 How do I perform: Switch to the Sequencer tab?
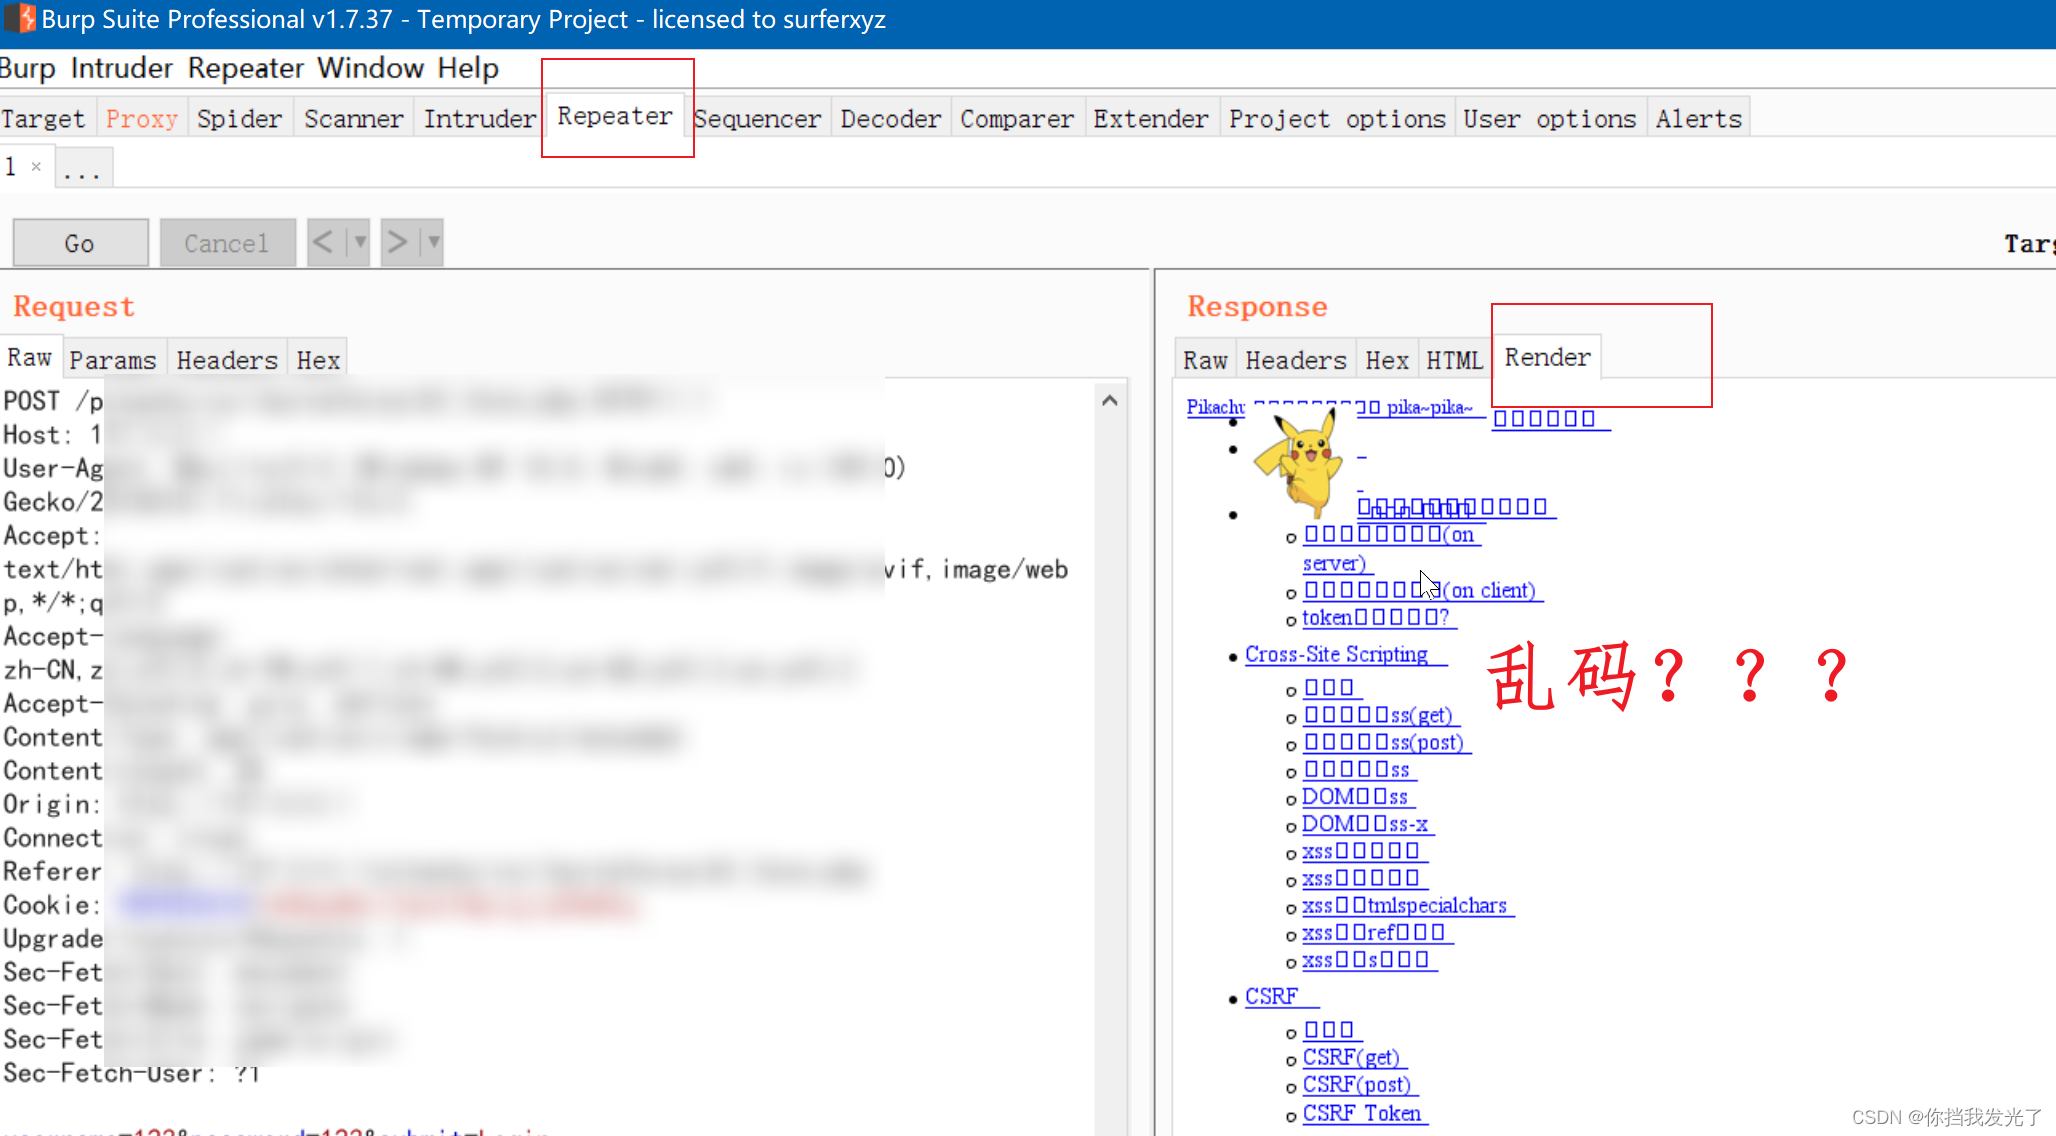(758, 118)
